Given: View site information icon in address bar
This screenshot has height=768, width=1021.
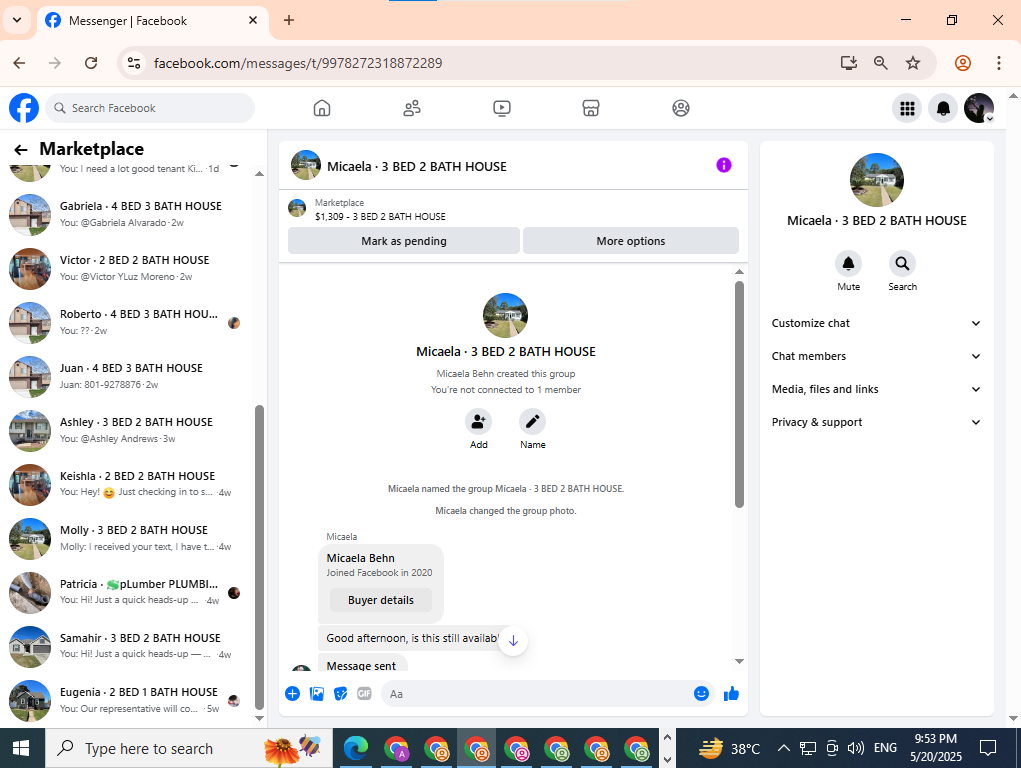Looking at the screenshot, I should tap(134, 63).
